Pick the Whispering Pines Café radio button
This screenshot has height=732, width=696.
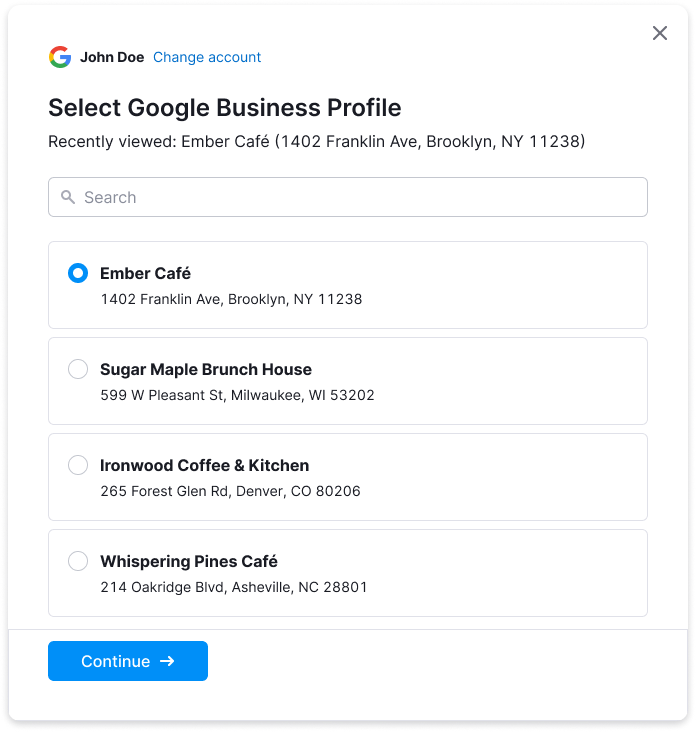coord(78,561)
